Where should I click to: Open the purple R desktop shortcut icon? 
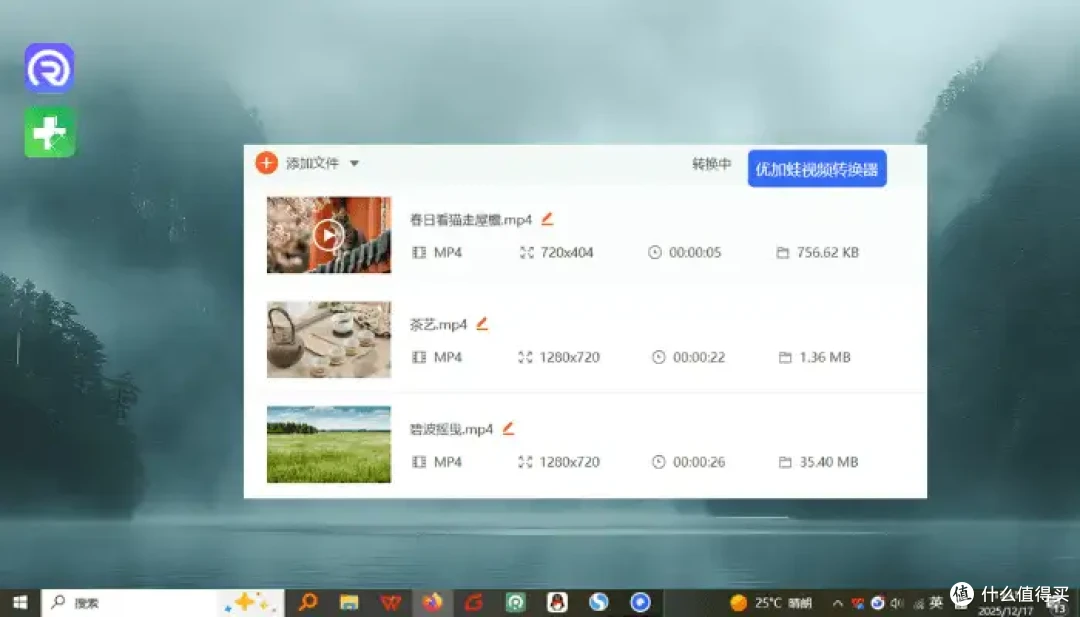click(50, 68)
